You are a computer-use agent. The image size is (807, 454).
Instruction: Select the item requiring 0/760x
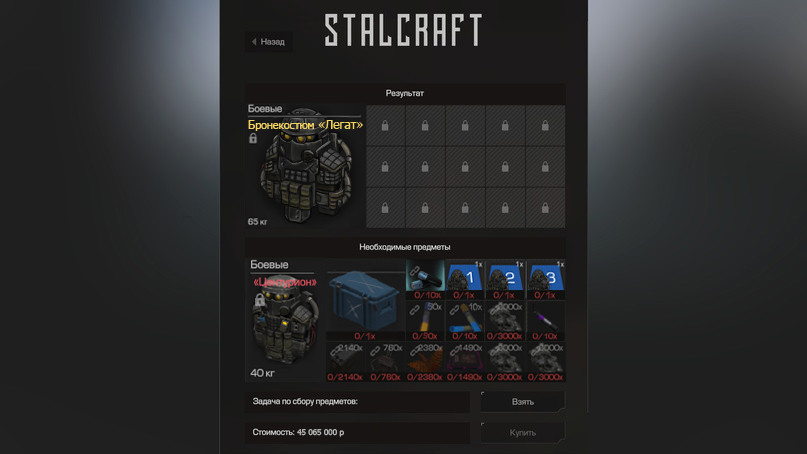click(x=385, y=362)
